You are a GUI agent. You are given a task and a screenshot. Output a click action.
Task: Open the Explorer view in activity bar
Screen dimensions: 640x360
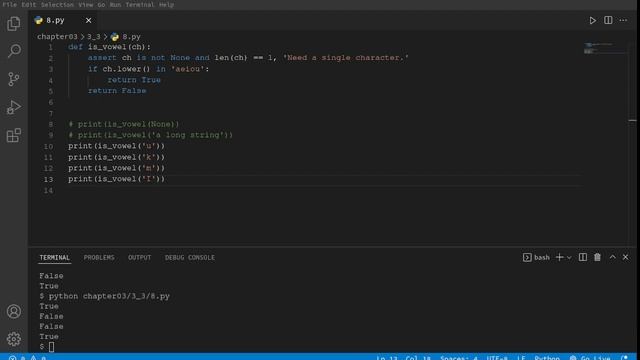coord(13,24)
